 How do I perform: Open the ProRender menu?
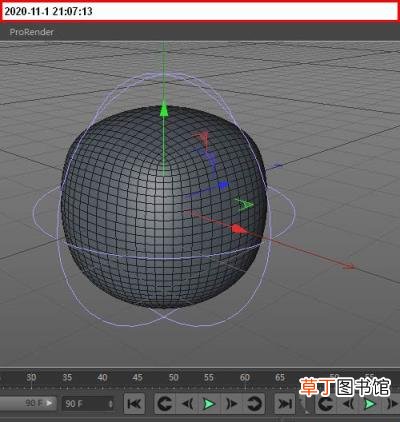pyautogui.click(x=32, y=32)
